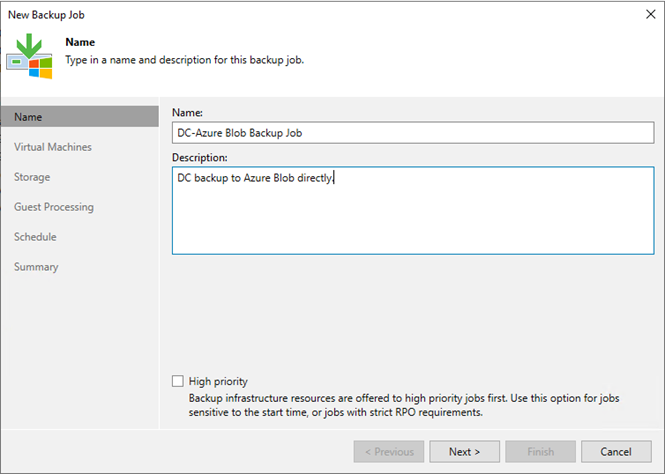Open the Summary step
Image resolution: width=665 pixels, height=474 pixels.
pos(36,267)
